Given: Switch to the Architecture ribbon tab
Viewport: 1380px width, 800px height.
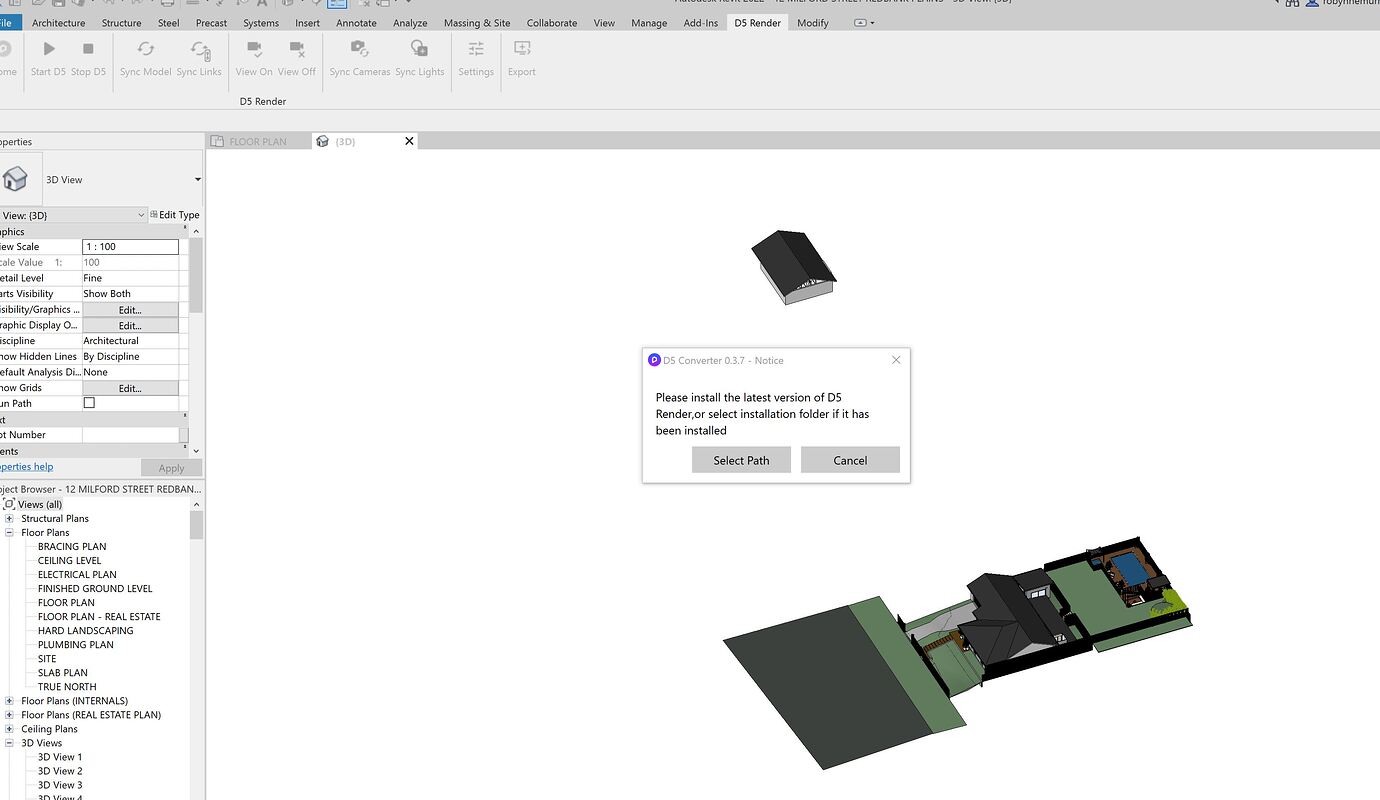Looking at the screenshot, I should point(59,23).
